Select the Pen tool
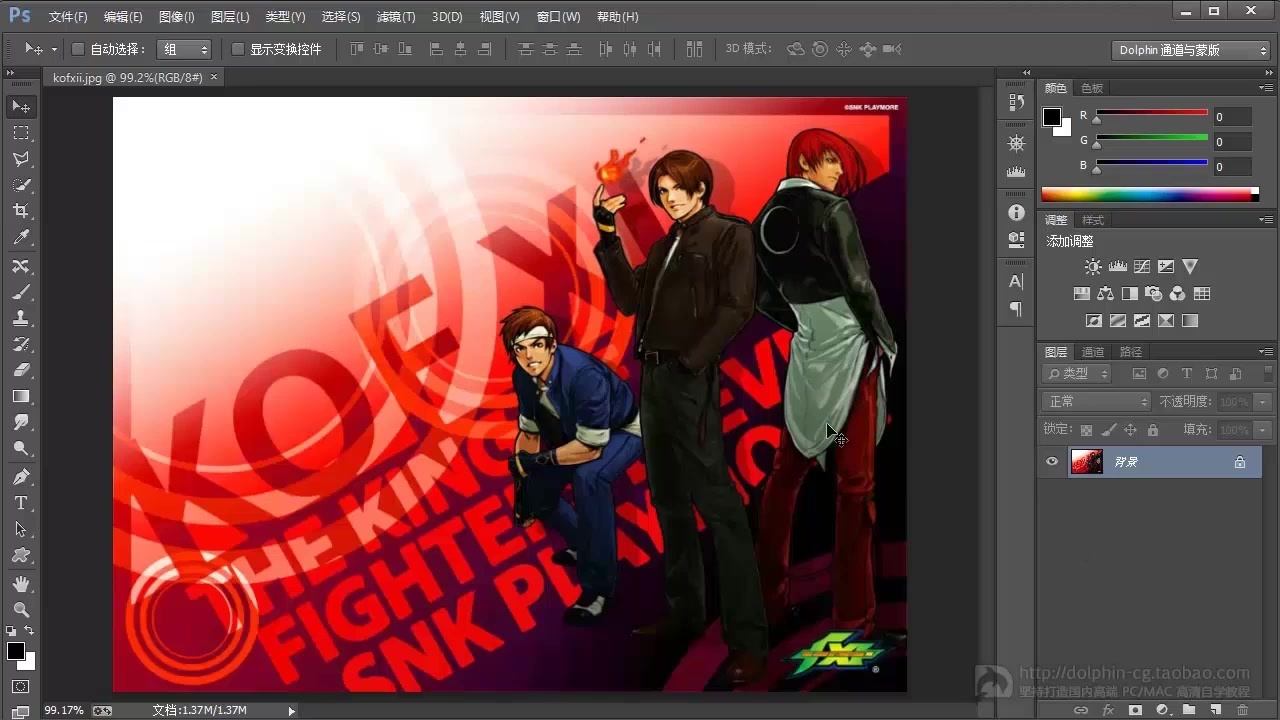 [21, 477]
